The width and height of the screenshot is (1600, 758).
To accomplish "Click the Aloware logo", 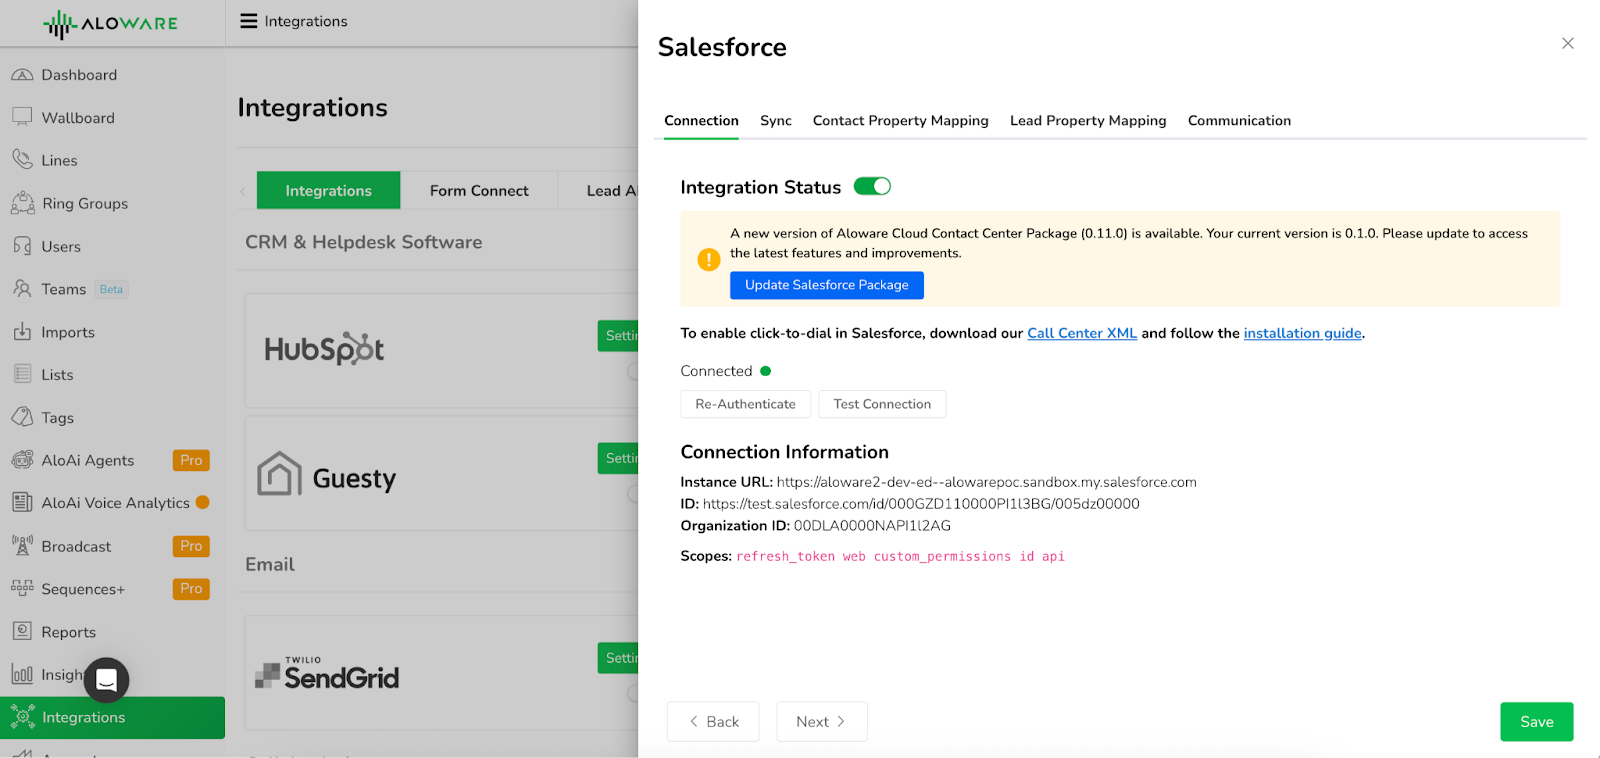I will 110,24.
